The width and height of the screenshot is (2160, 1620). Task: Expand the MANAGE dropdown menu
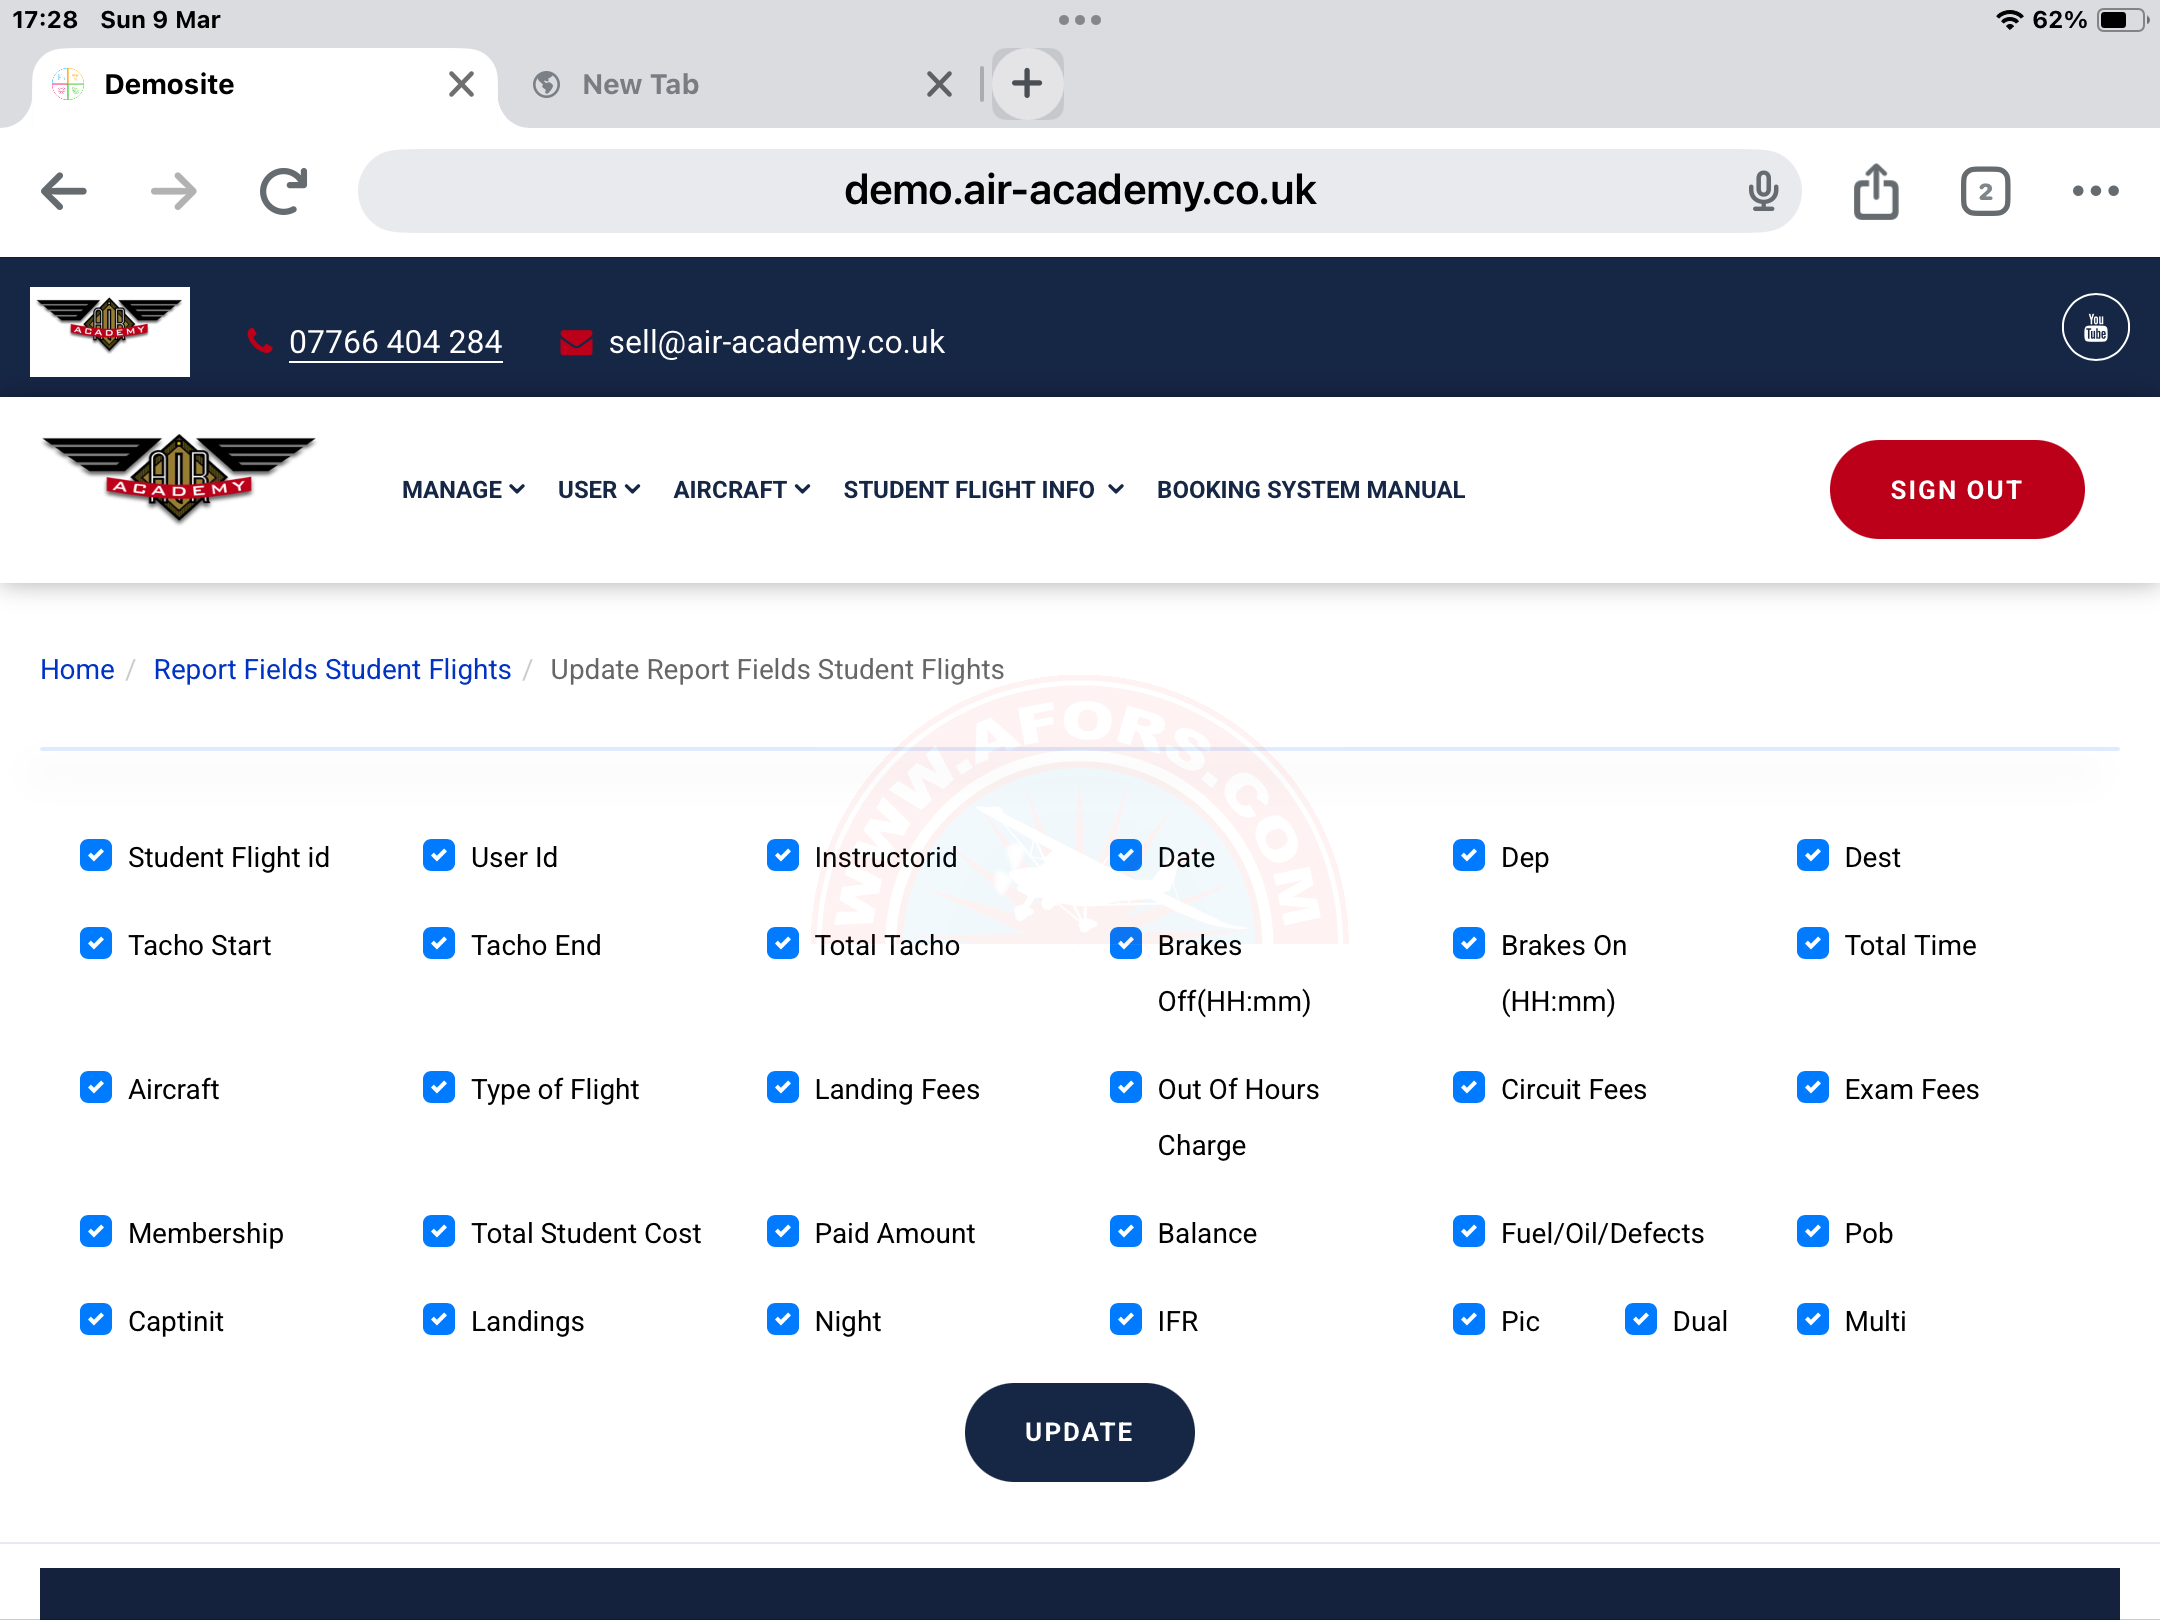(x=463, y=490)
